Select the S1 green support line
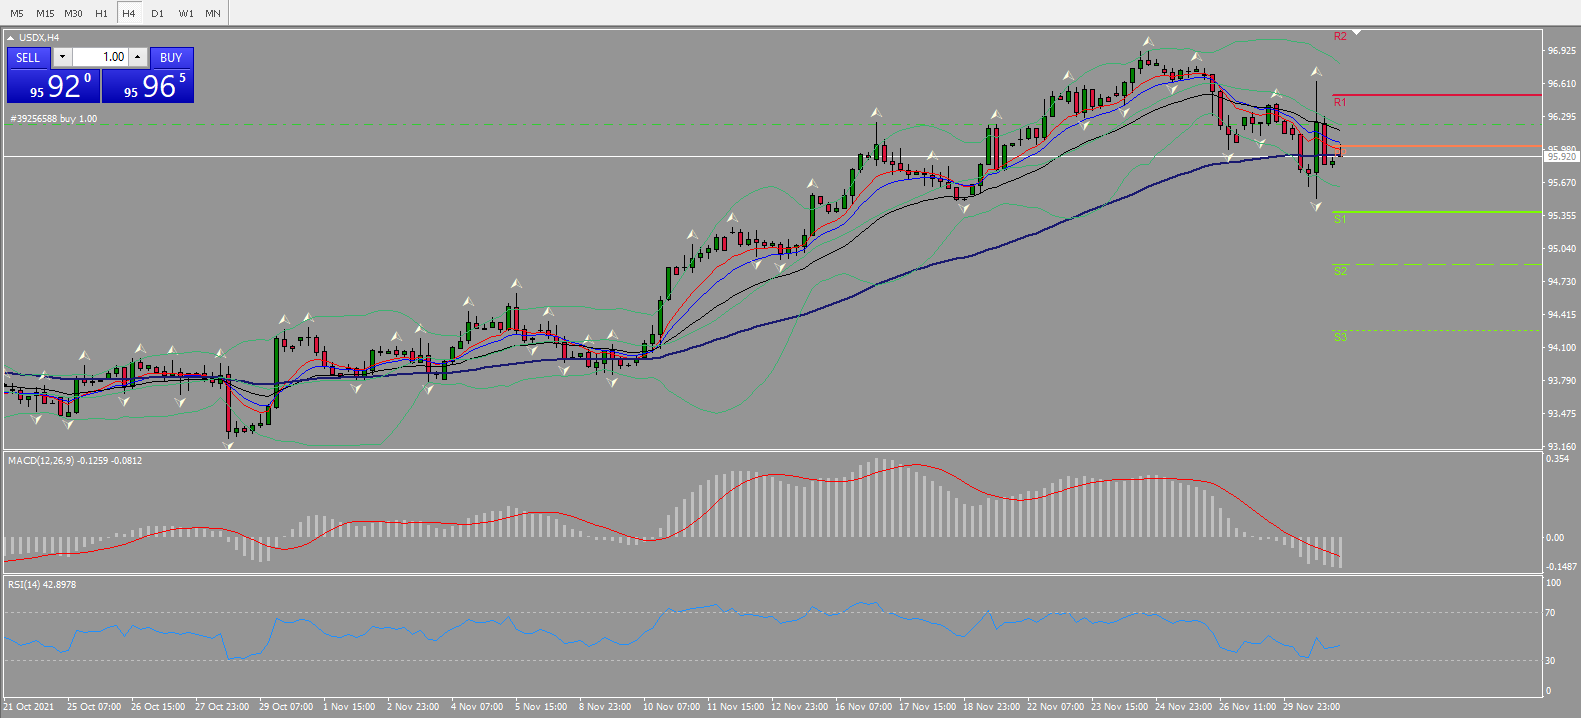Image resolution: width=1581 pixels, height=718 pixels. (1437, 212)
